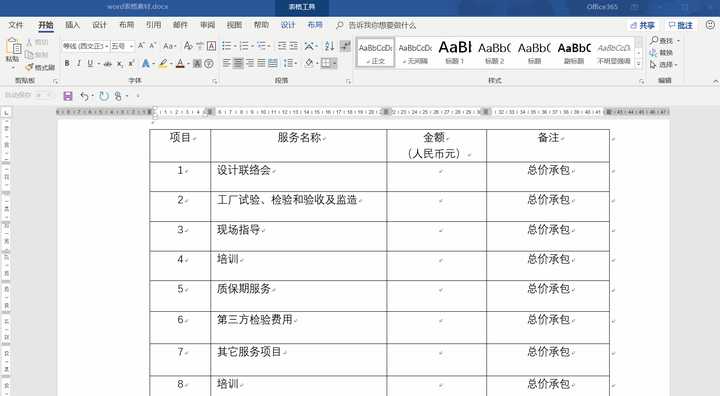Viewport: 720px width, 396px height.
Task: Open the 文件 (File) tab
Action: 16,25
